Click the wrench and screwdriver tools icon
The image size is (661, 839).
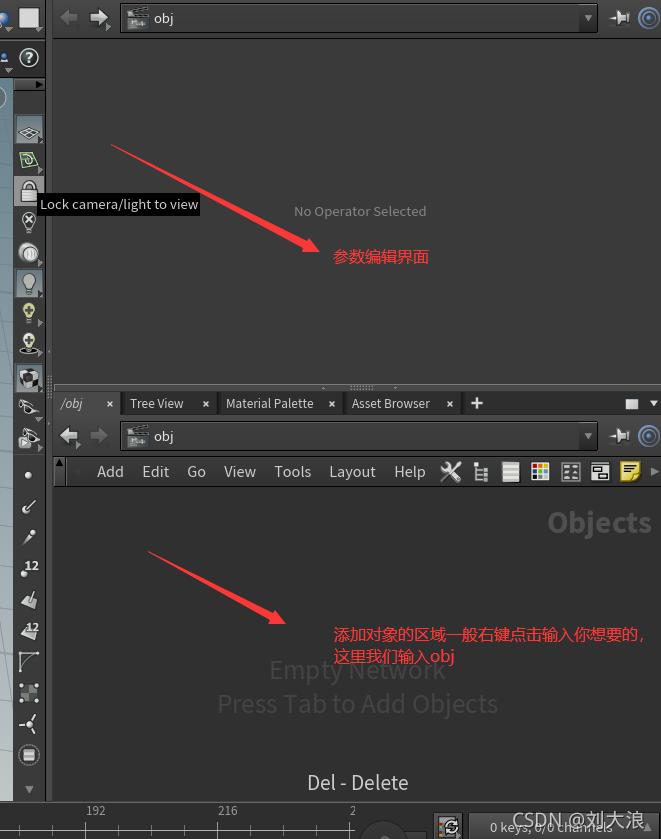tap(451, 472)
